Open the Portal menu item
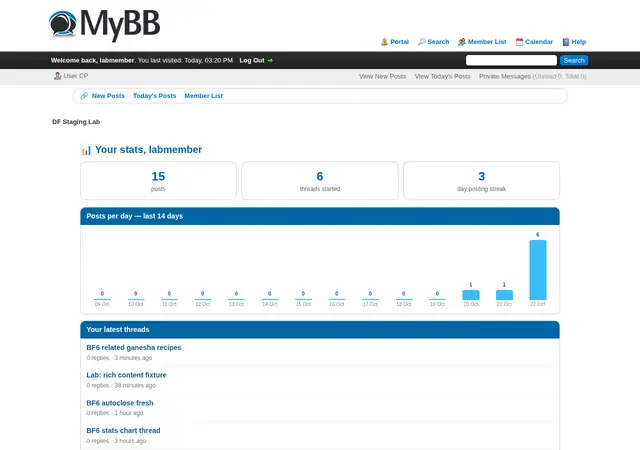The height and width of the screenshot is (450, 640). coord(399,42)
